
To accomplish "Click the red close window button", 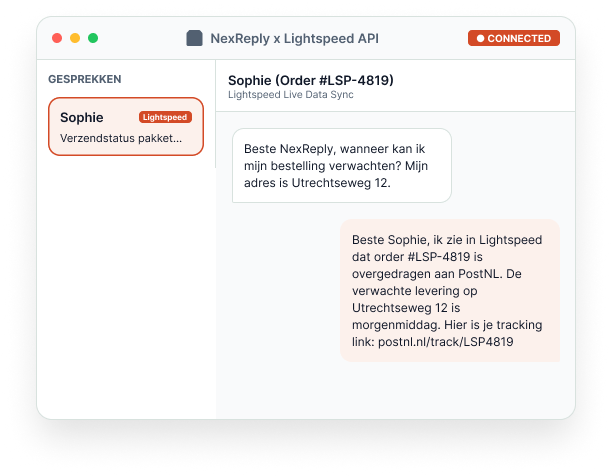I will 57,38.
